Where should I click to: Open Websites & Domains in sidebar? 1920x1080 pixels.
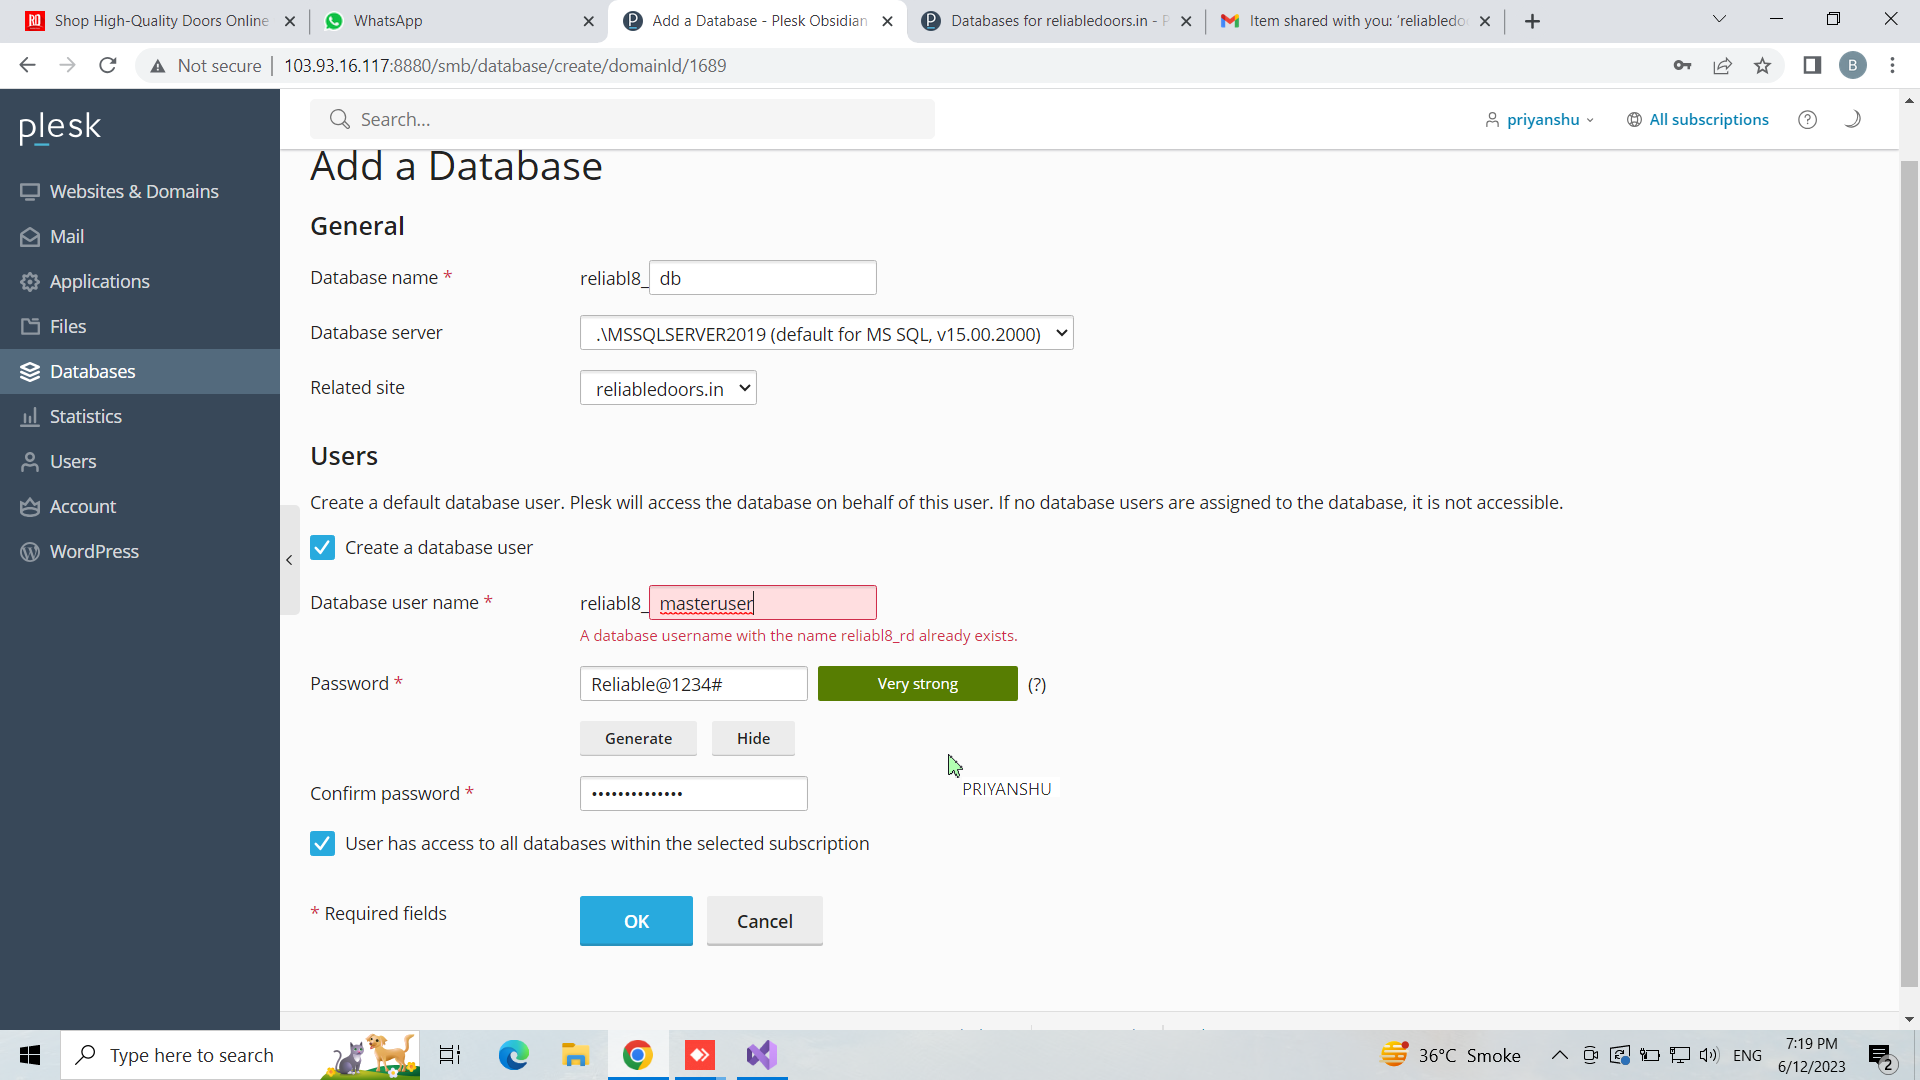[x=134, y=192]
